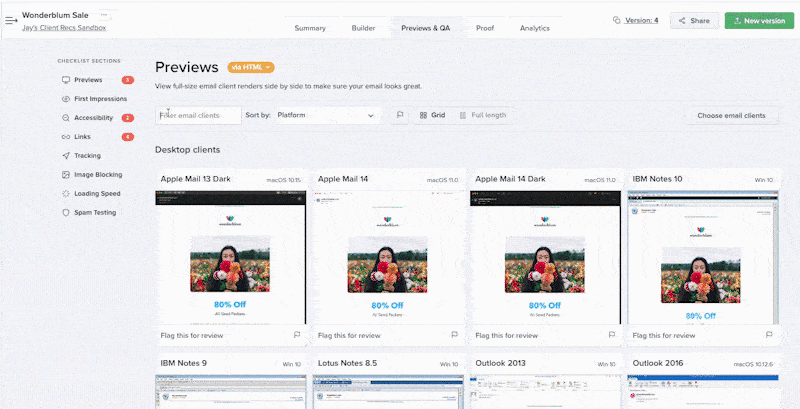
Task: Open Jay's Client Recs Sandbox link
Action: coord(64,28)
